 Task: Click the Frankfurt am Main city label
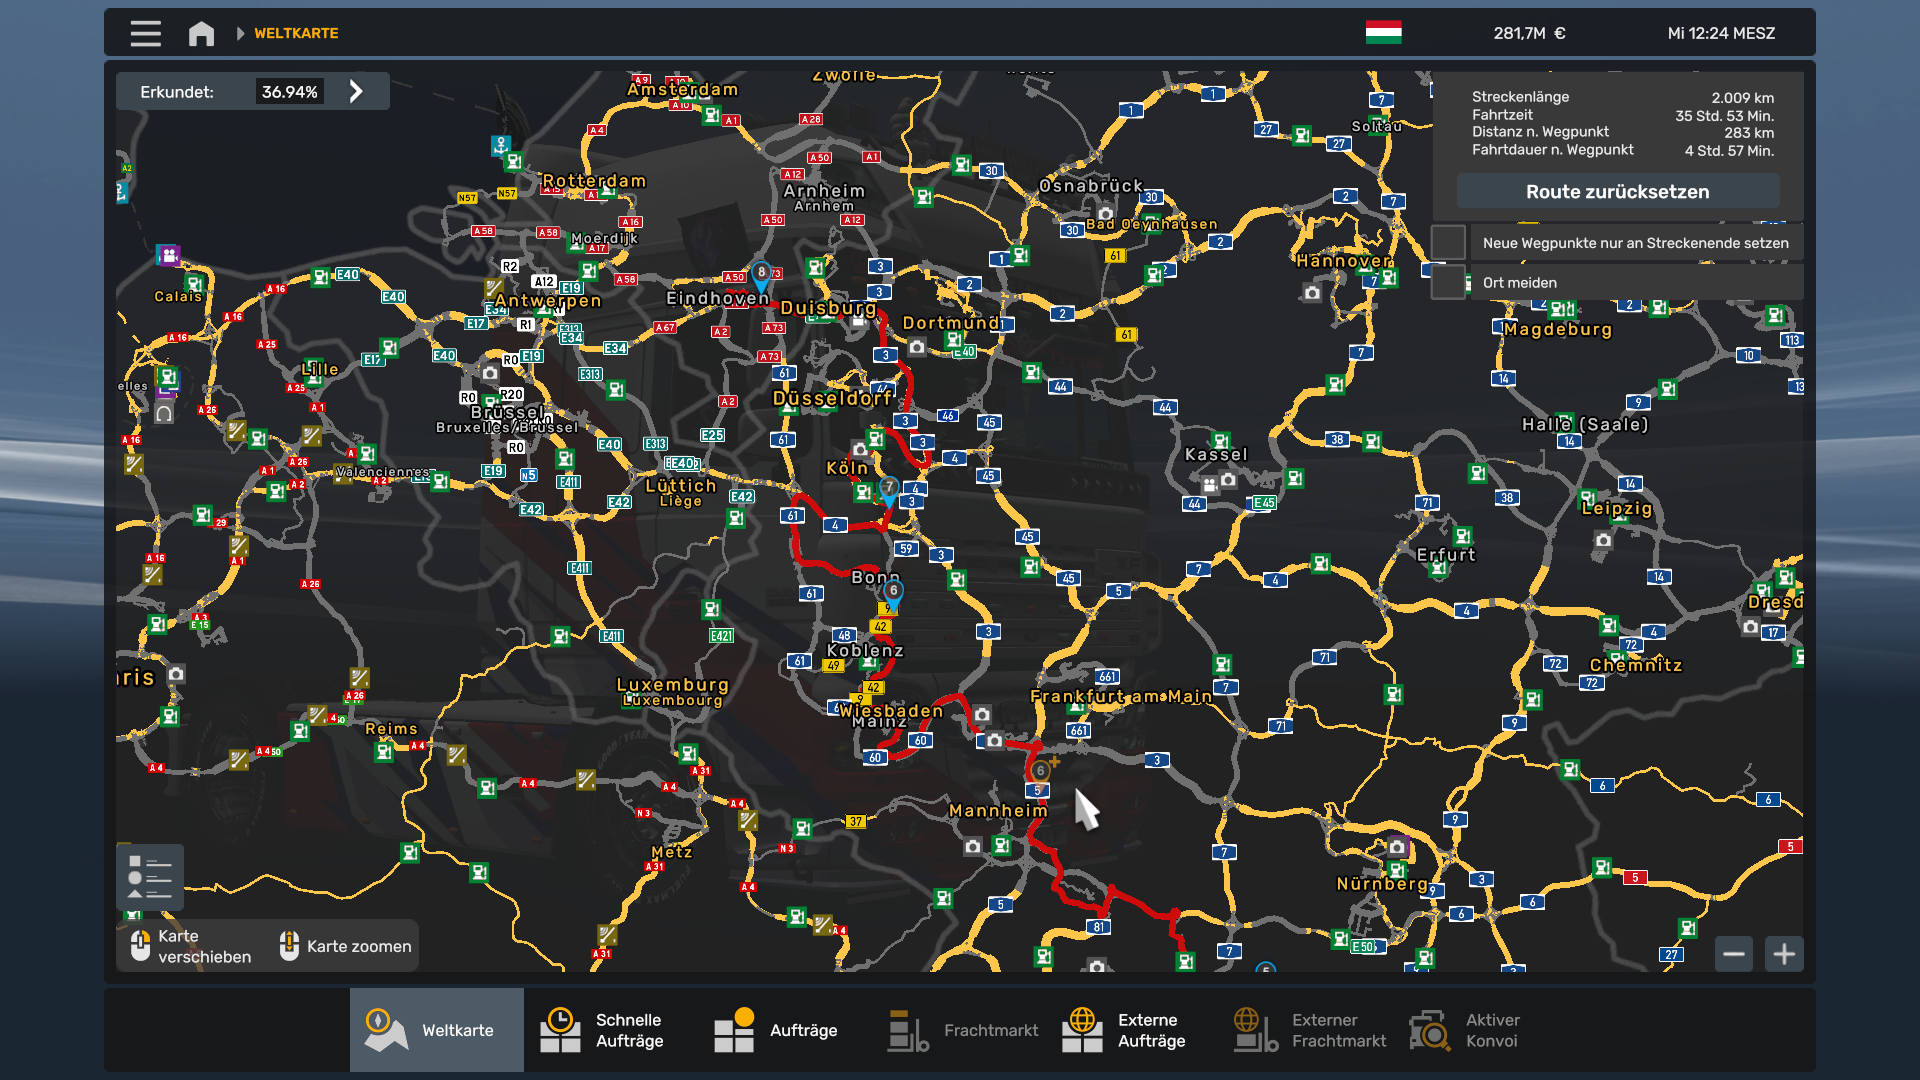pos(1121,696)
